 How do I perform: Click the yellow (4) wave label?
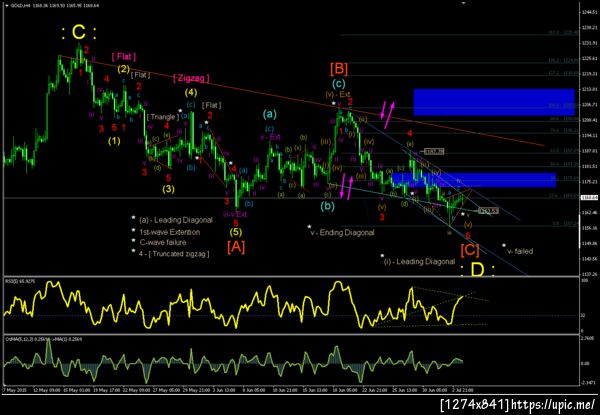191,92
